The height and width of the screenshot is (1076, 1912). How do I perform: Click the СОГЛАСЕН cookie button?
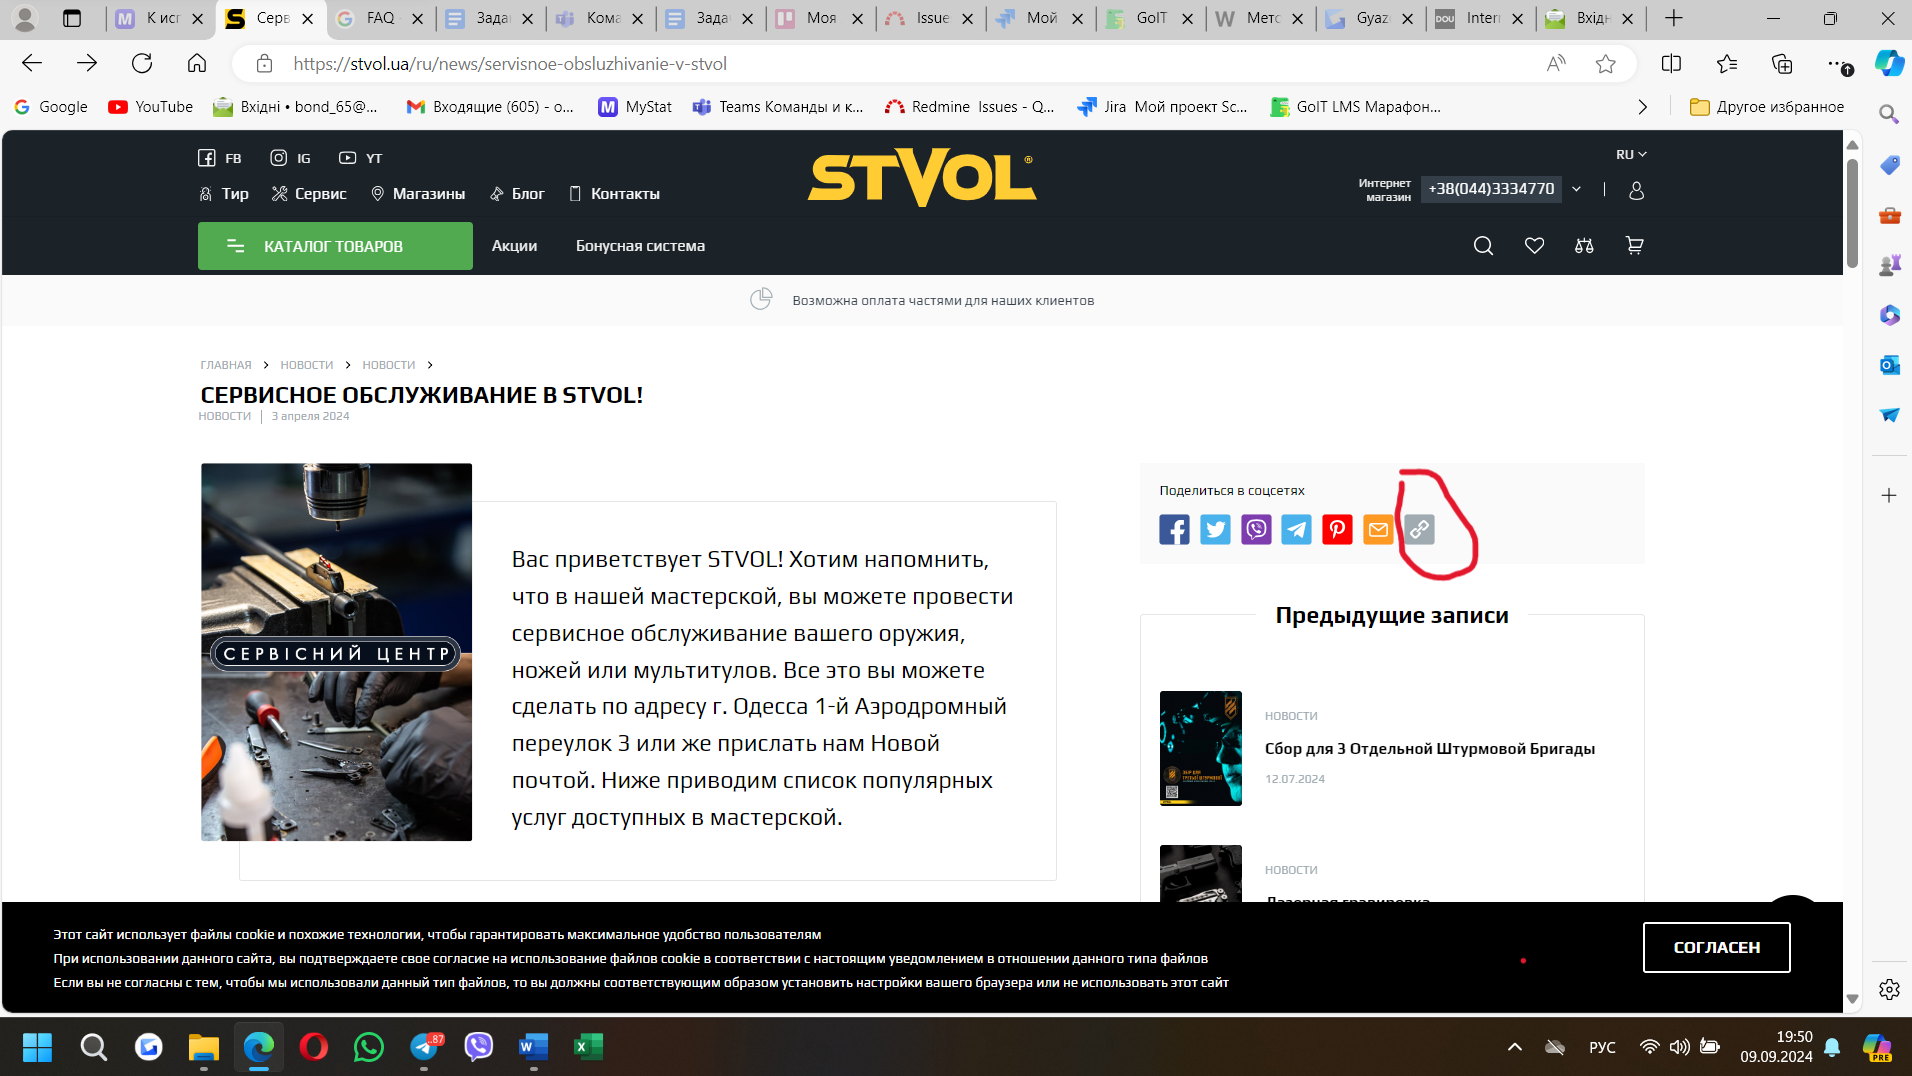[x=1716, y=947]
